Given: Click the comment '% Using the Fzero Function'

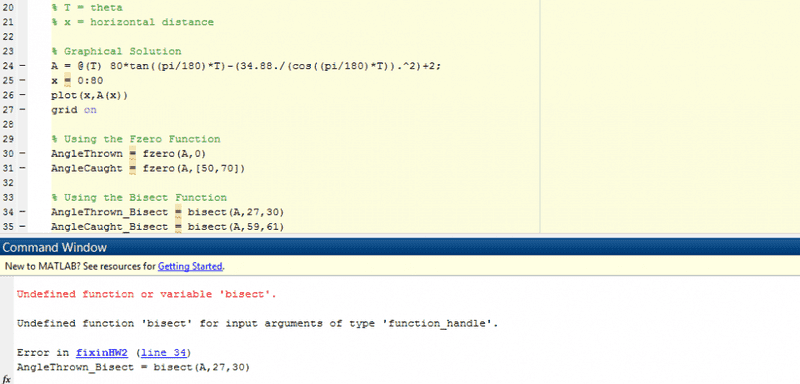Looking at the screenshot, I should coord(136,139).
